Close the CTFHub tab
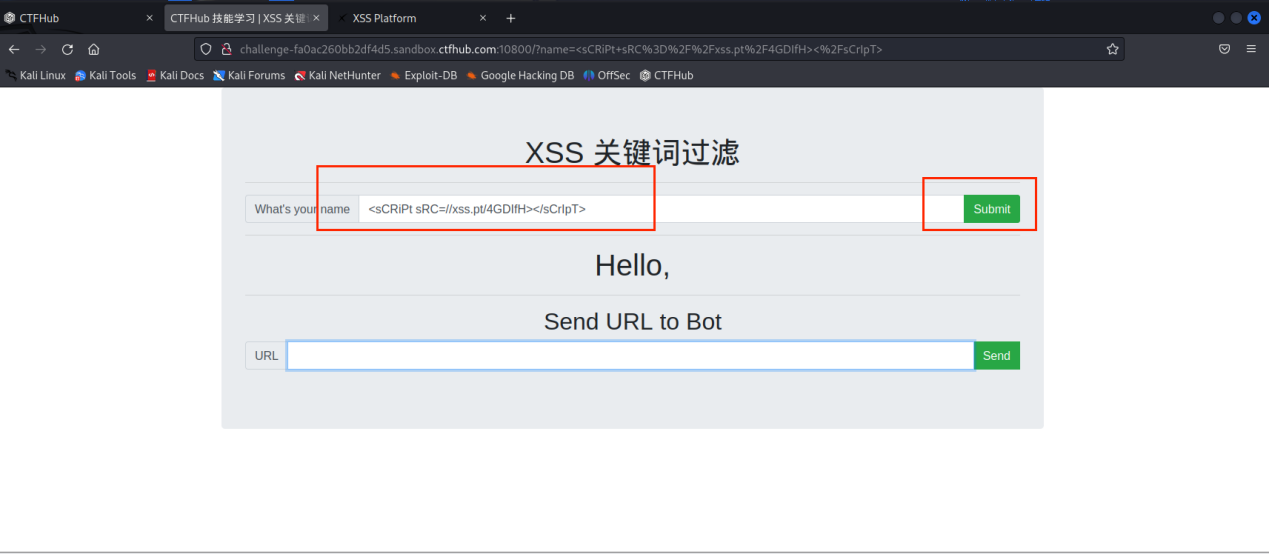Viewport: 1269px width, 554px height. click(150, 18)
